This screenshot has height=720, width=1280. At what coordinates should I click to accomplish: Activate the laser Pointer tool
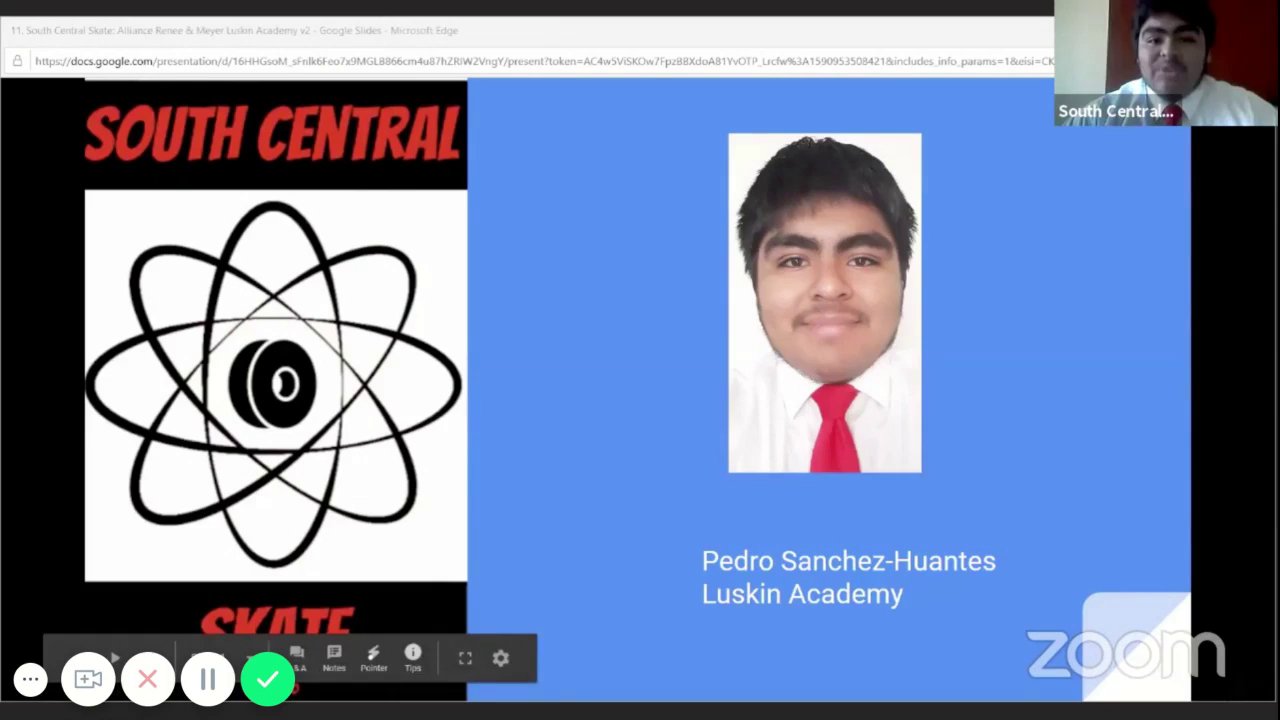click(x=374, y=657)
